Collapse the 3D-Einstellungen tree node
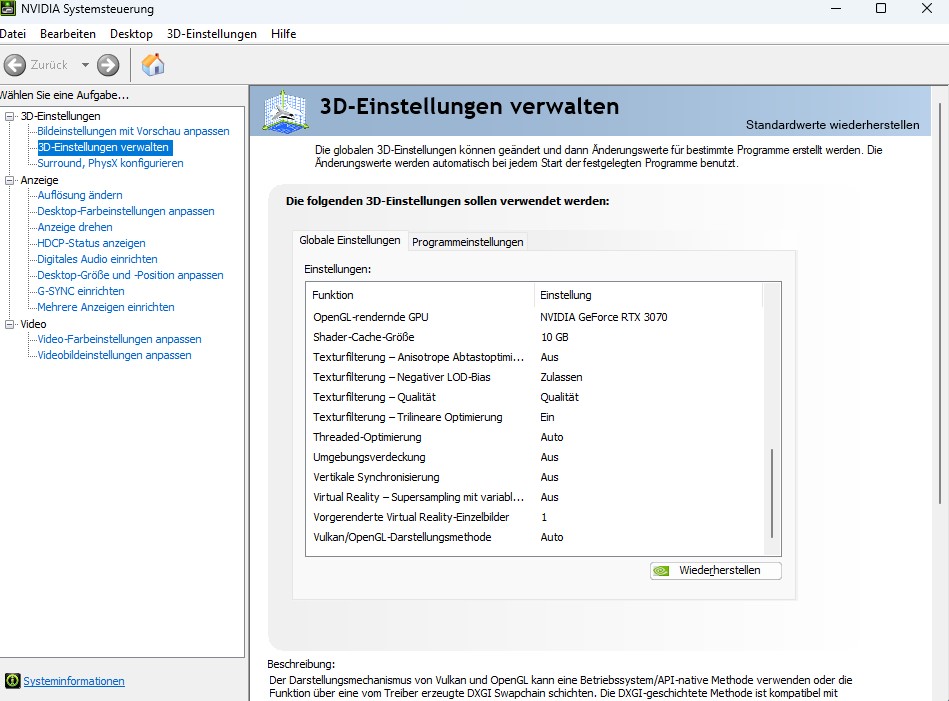 [x=10, y=116]
